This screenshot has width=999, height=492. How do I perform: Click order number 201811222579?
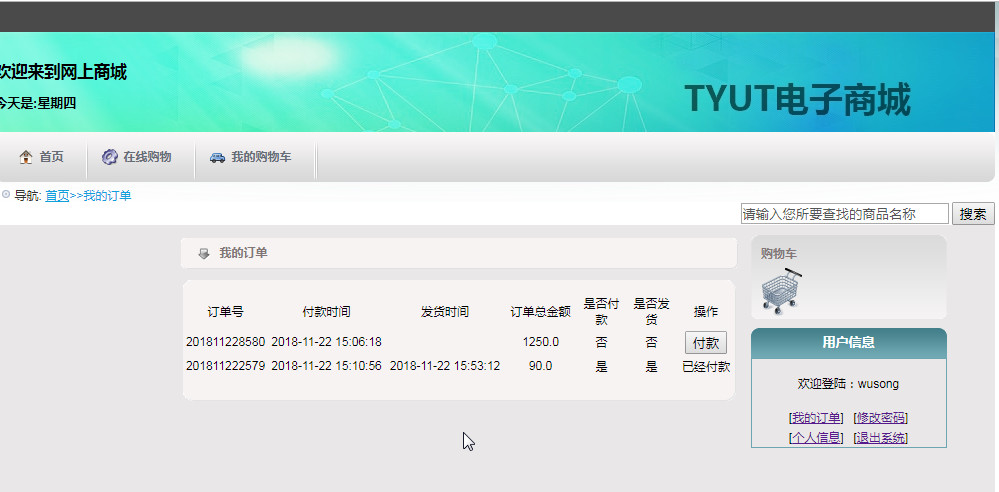pos(226,366)
